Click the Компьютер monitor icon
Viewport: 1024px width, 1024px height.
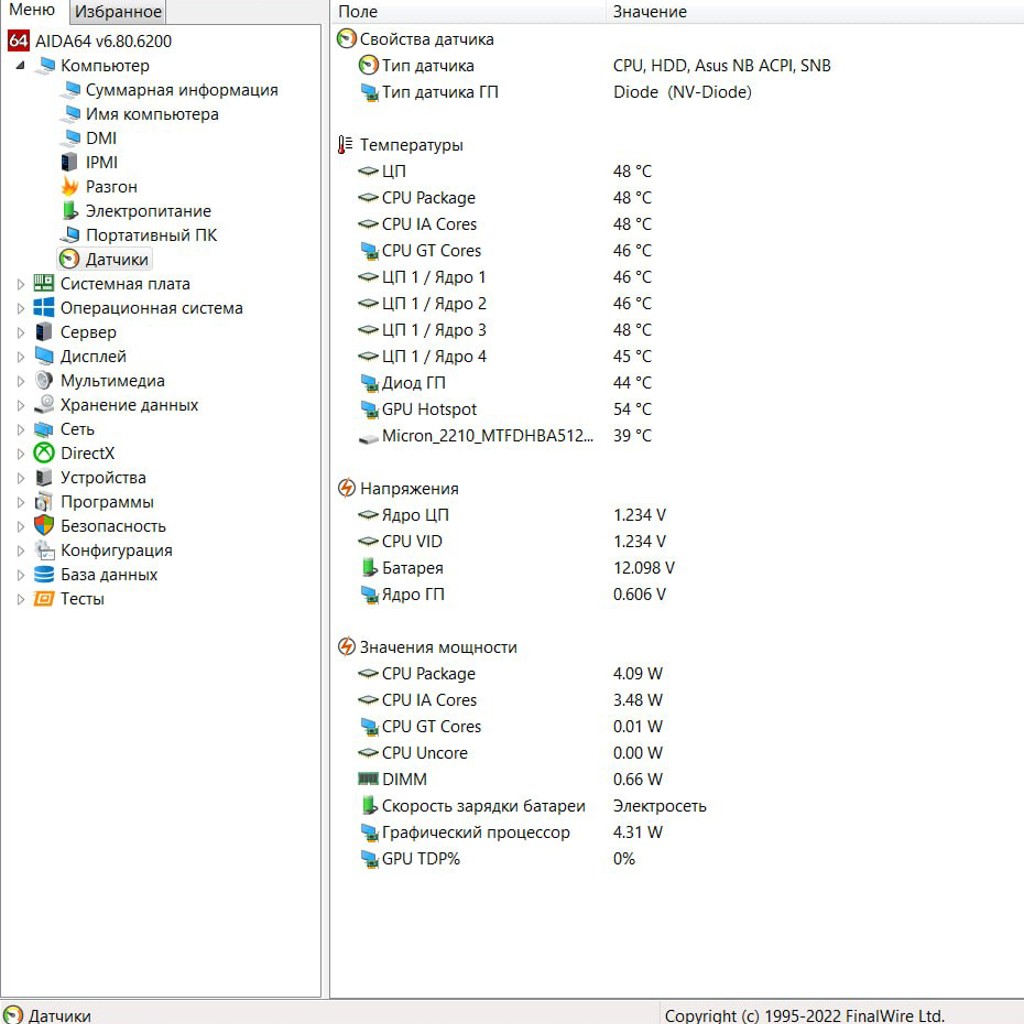[x=45, y=65]
